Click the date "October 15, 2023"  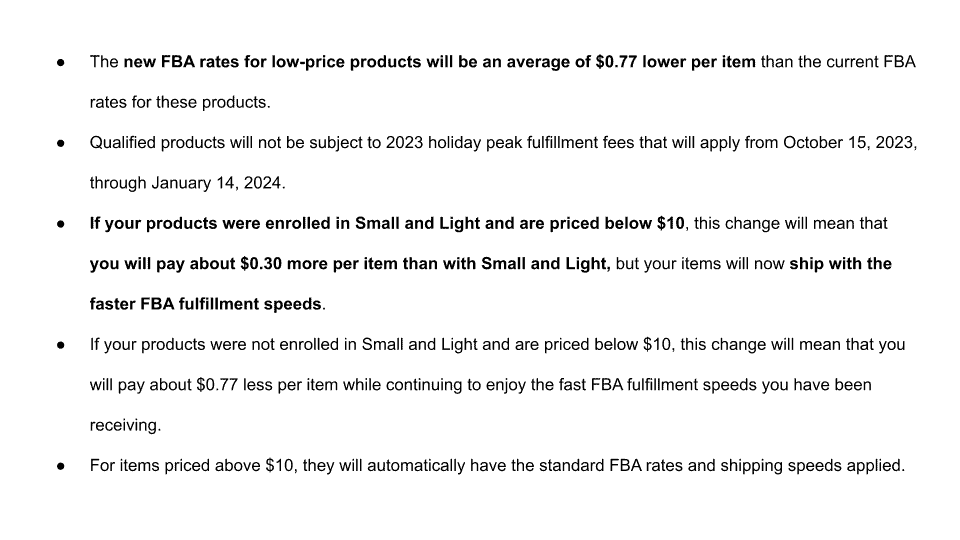(x=849, y=143)
